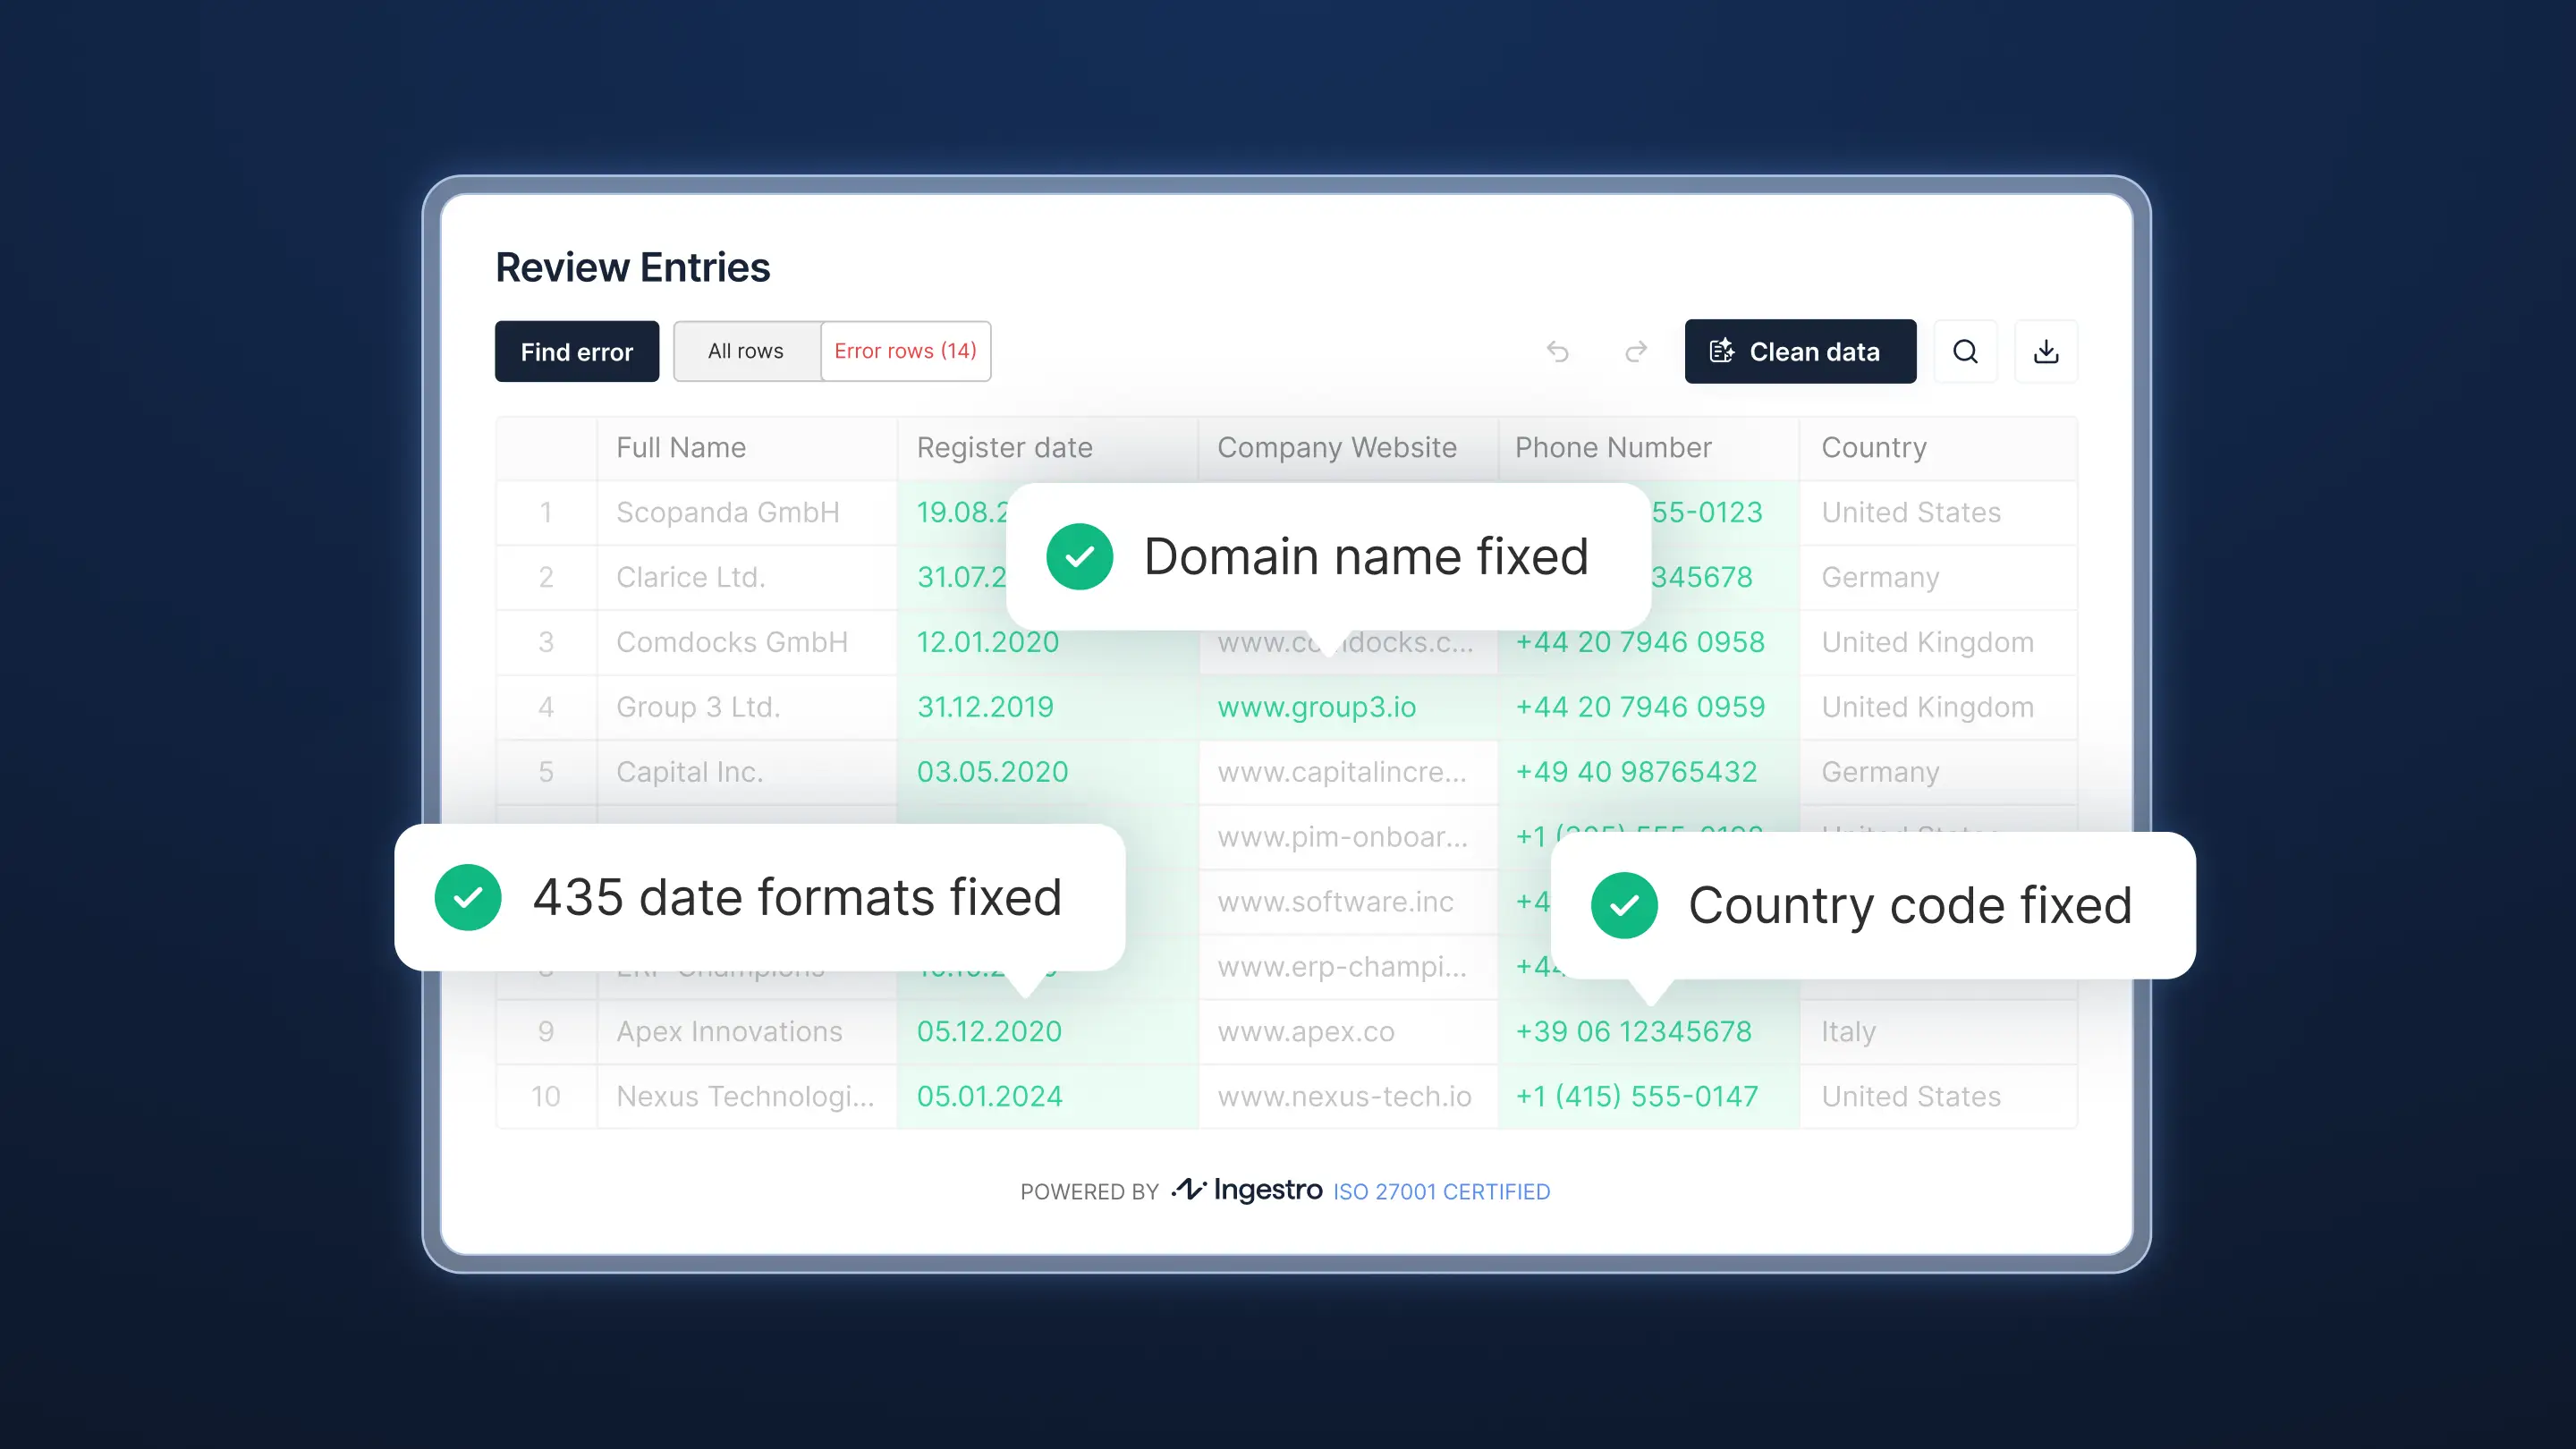Click the Find error button
The height and width of the screenshot is (1449, 2576).
(577, 351)
